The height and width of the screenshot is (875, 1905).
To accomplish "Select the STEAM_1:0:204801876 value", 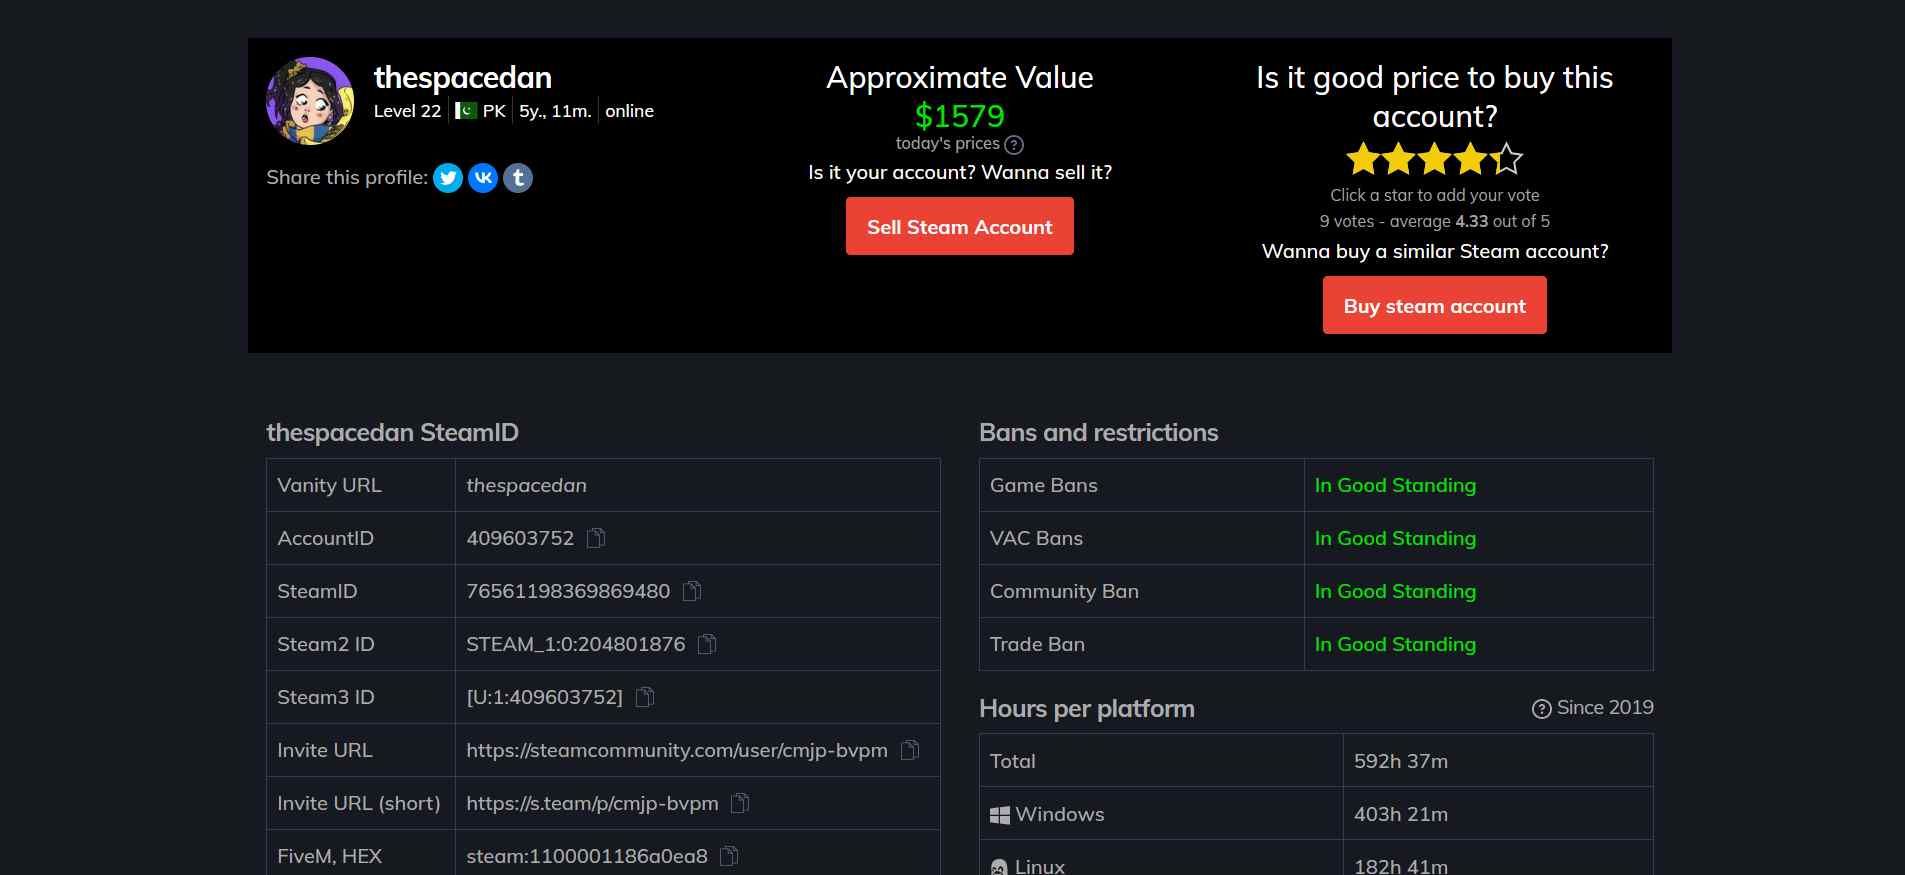I will pos(576,644).
